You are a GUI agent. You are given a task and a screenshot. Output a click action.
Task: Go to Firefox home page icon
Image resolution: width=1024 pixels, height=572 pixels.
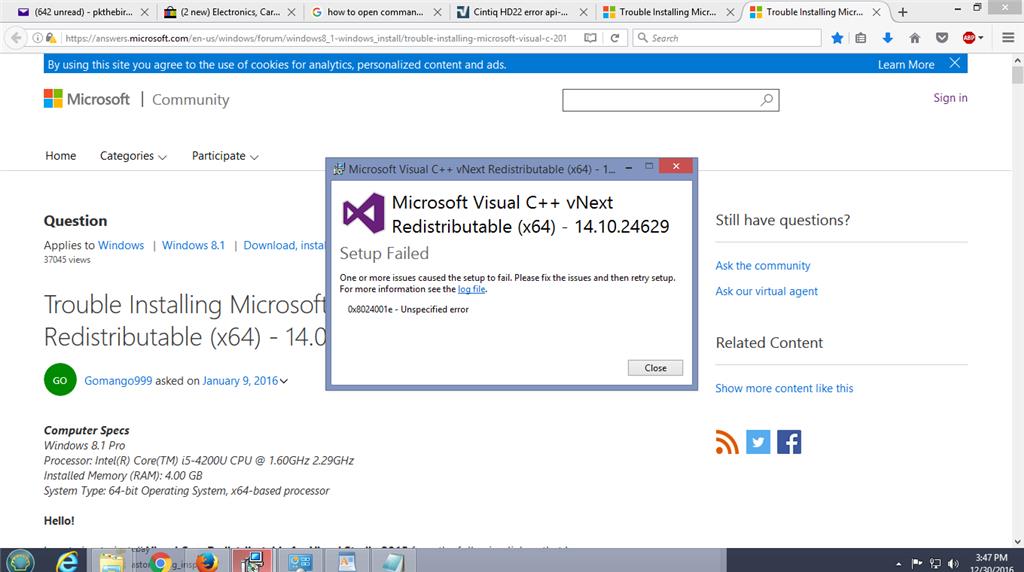(x=914, y=38)
